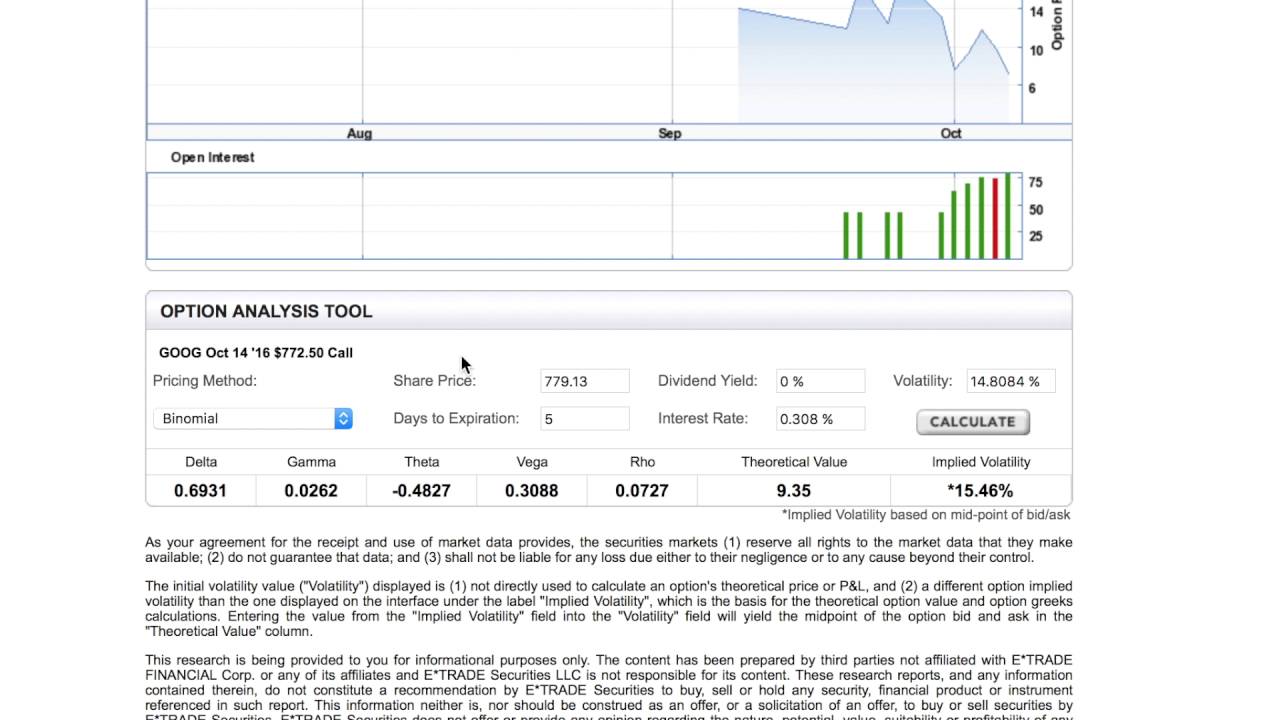This screenshot has width=1280, height=720.
Task: Click the 75 tick on open interest axis
Action: point(1035,183)
